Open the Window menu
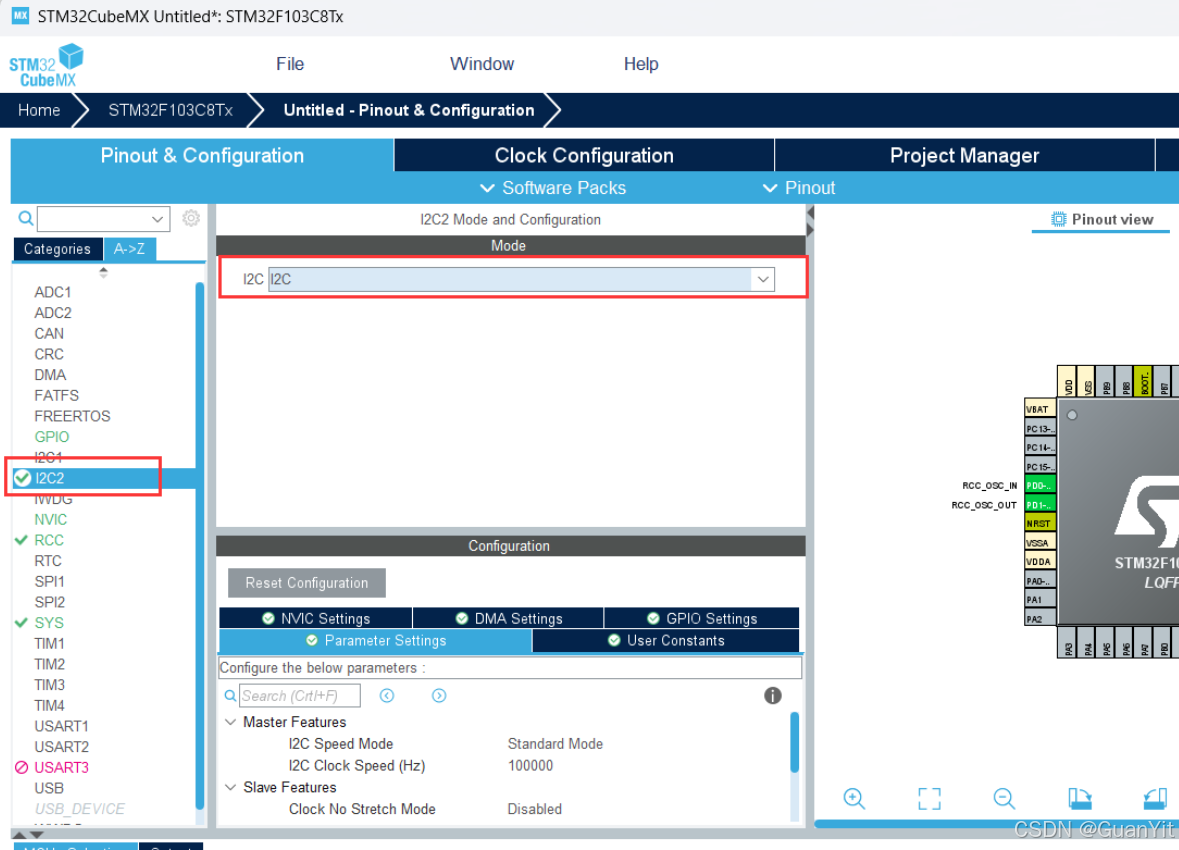 point(482,64)
